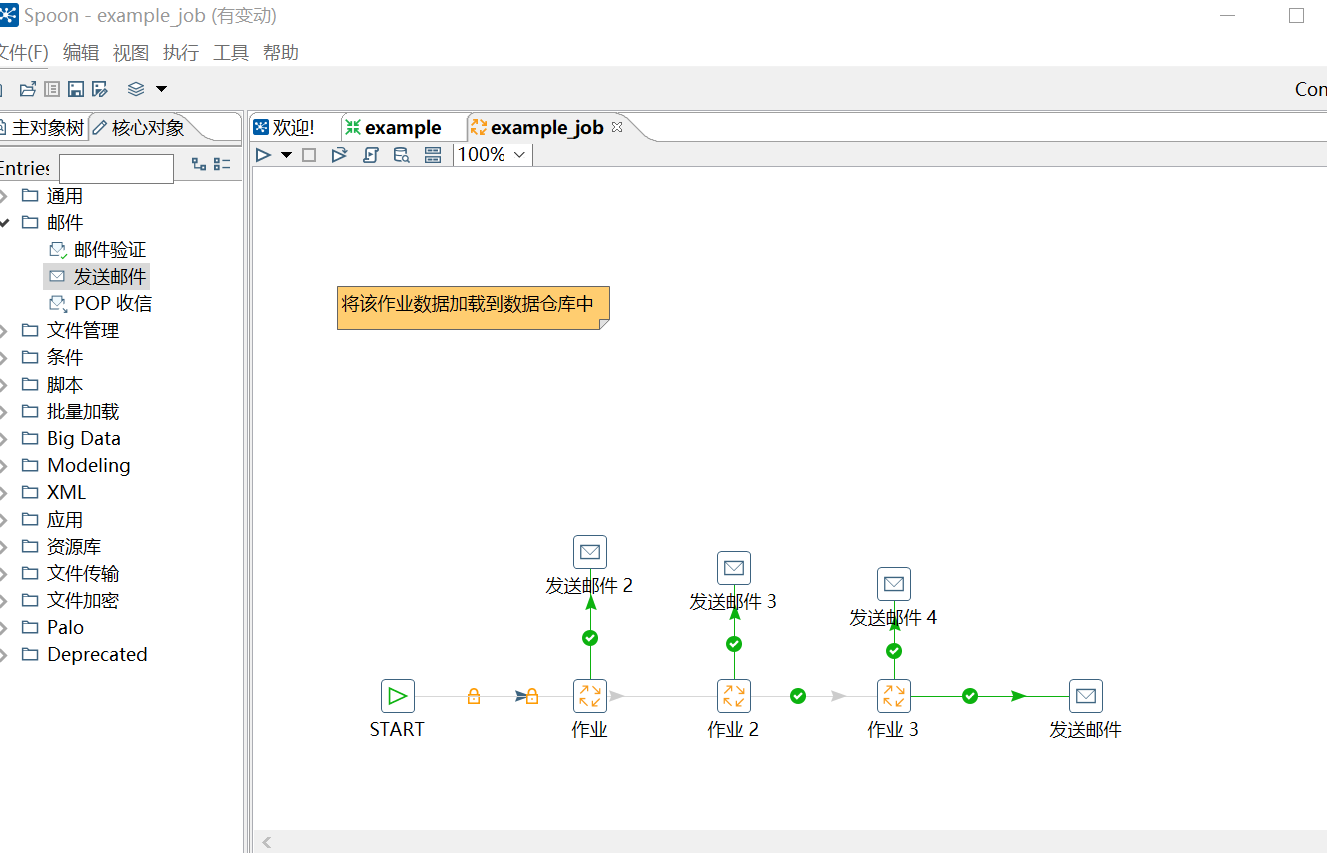This screenshot has width=1327, height=853.
Task: Select the 作业 job entry icon
Action: (x=590, y=696)
